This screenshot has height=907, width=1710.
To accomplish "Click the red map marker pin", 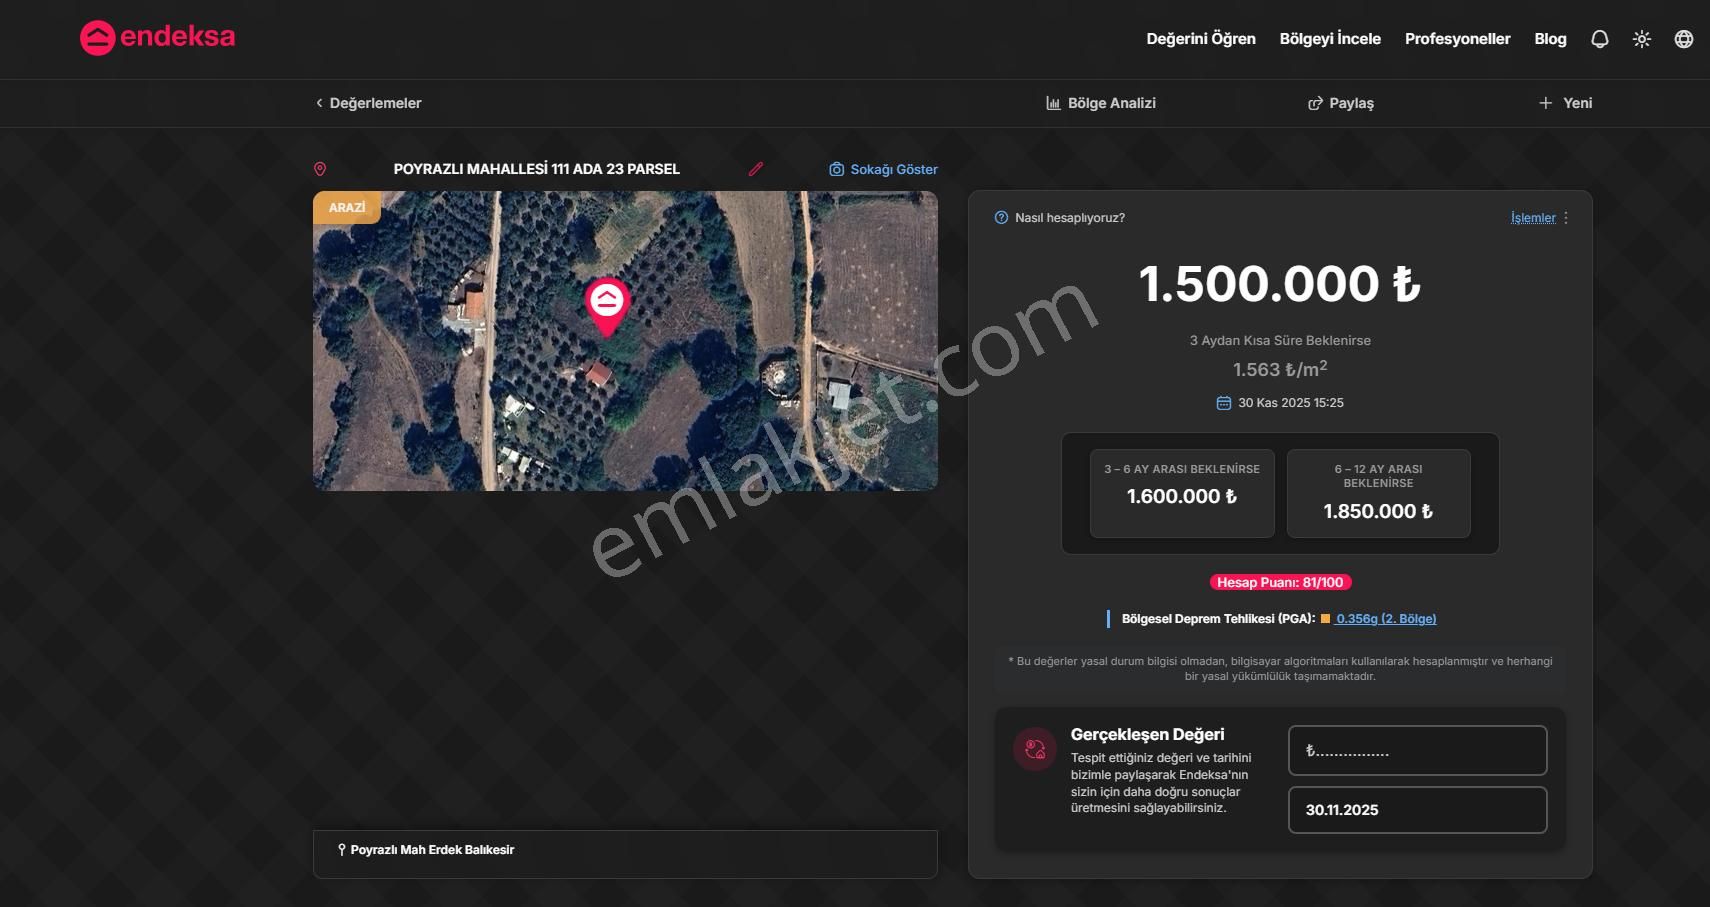I will coord(607,304).
